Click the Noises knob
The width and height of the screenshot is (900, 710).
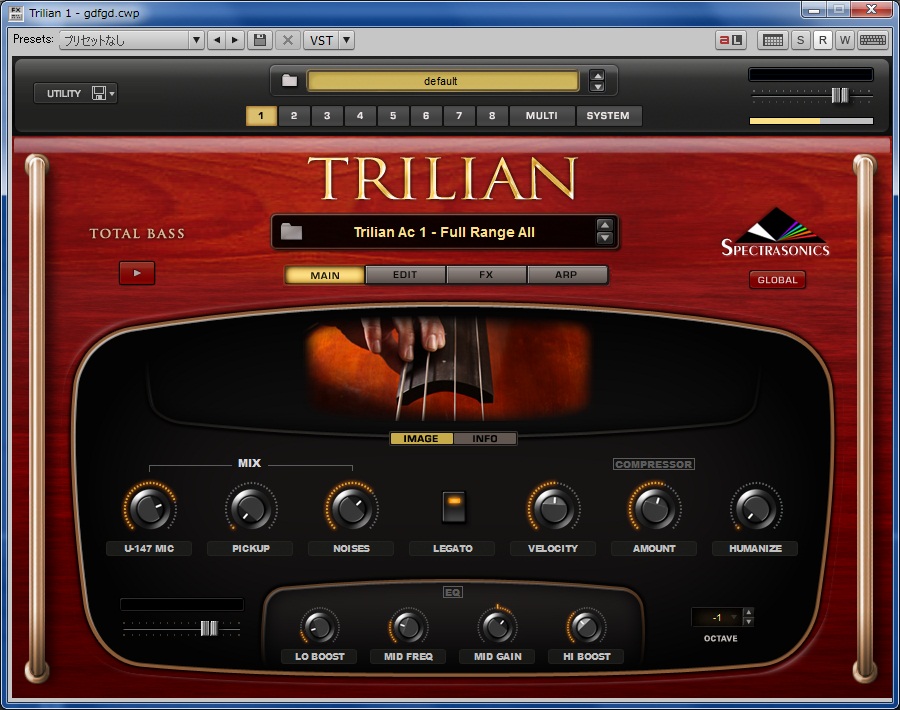tap(352, 508)
